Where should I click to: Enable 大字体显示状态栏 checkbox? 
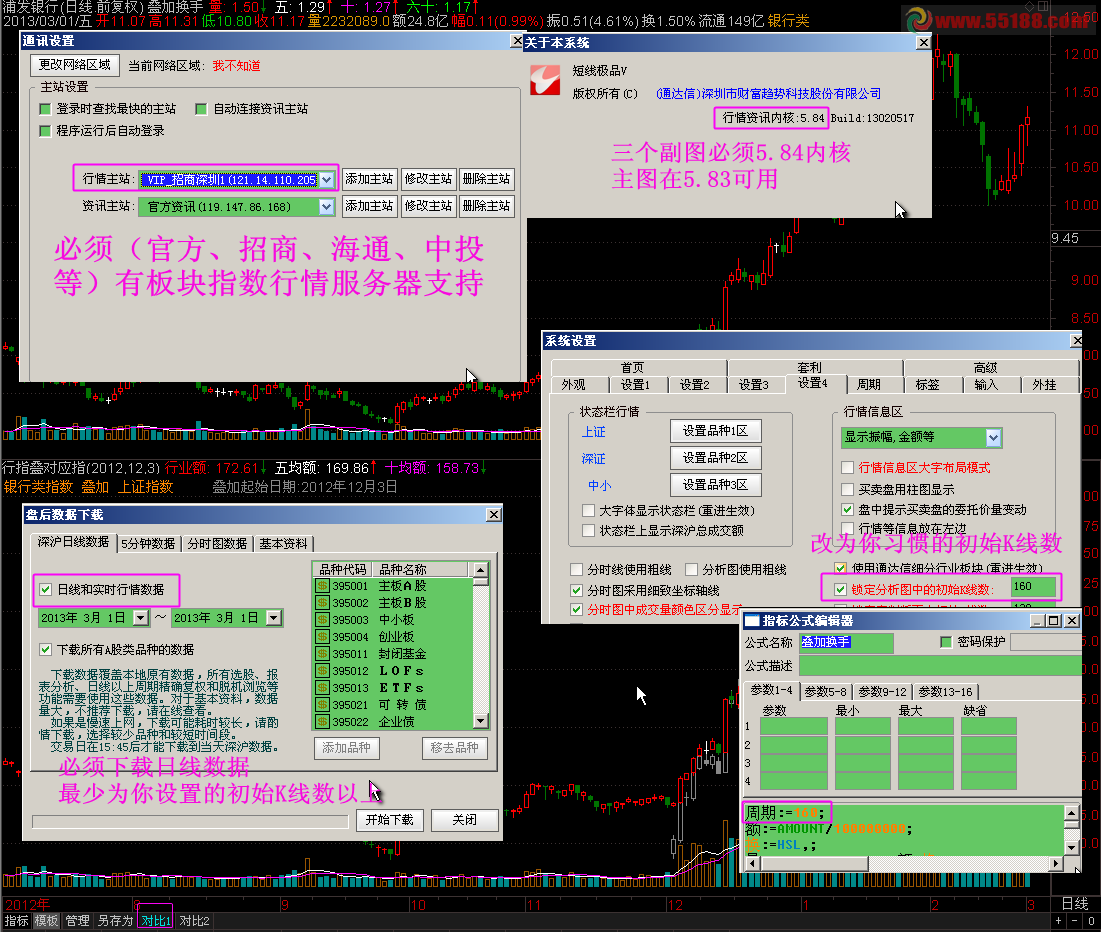click(x=588, y=511)
